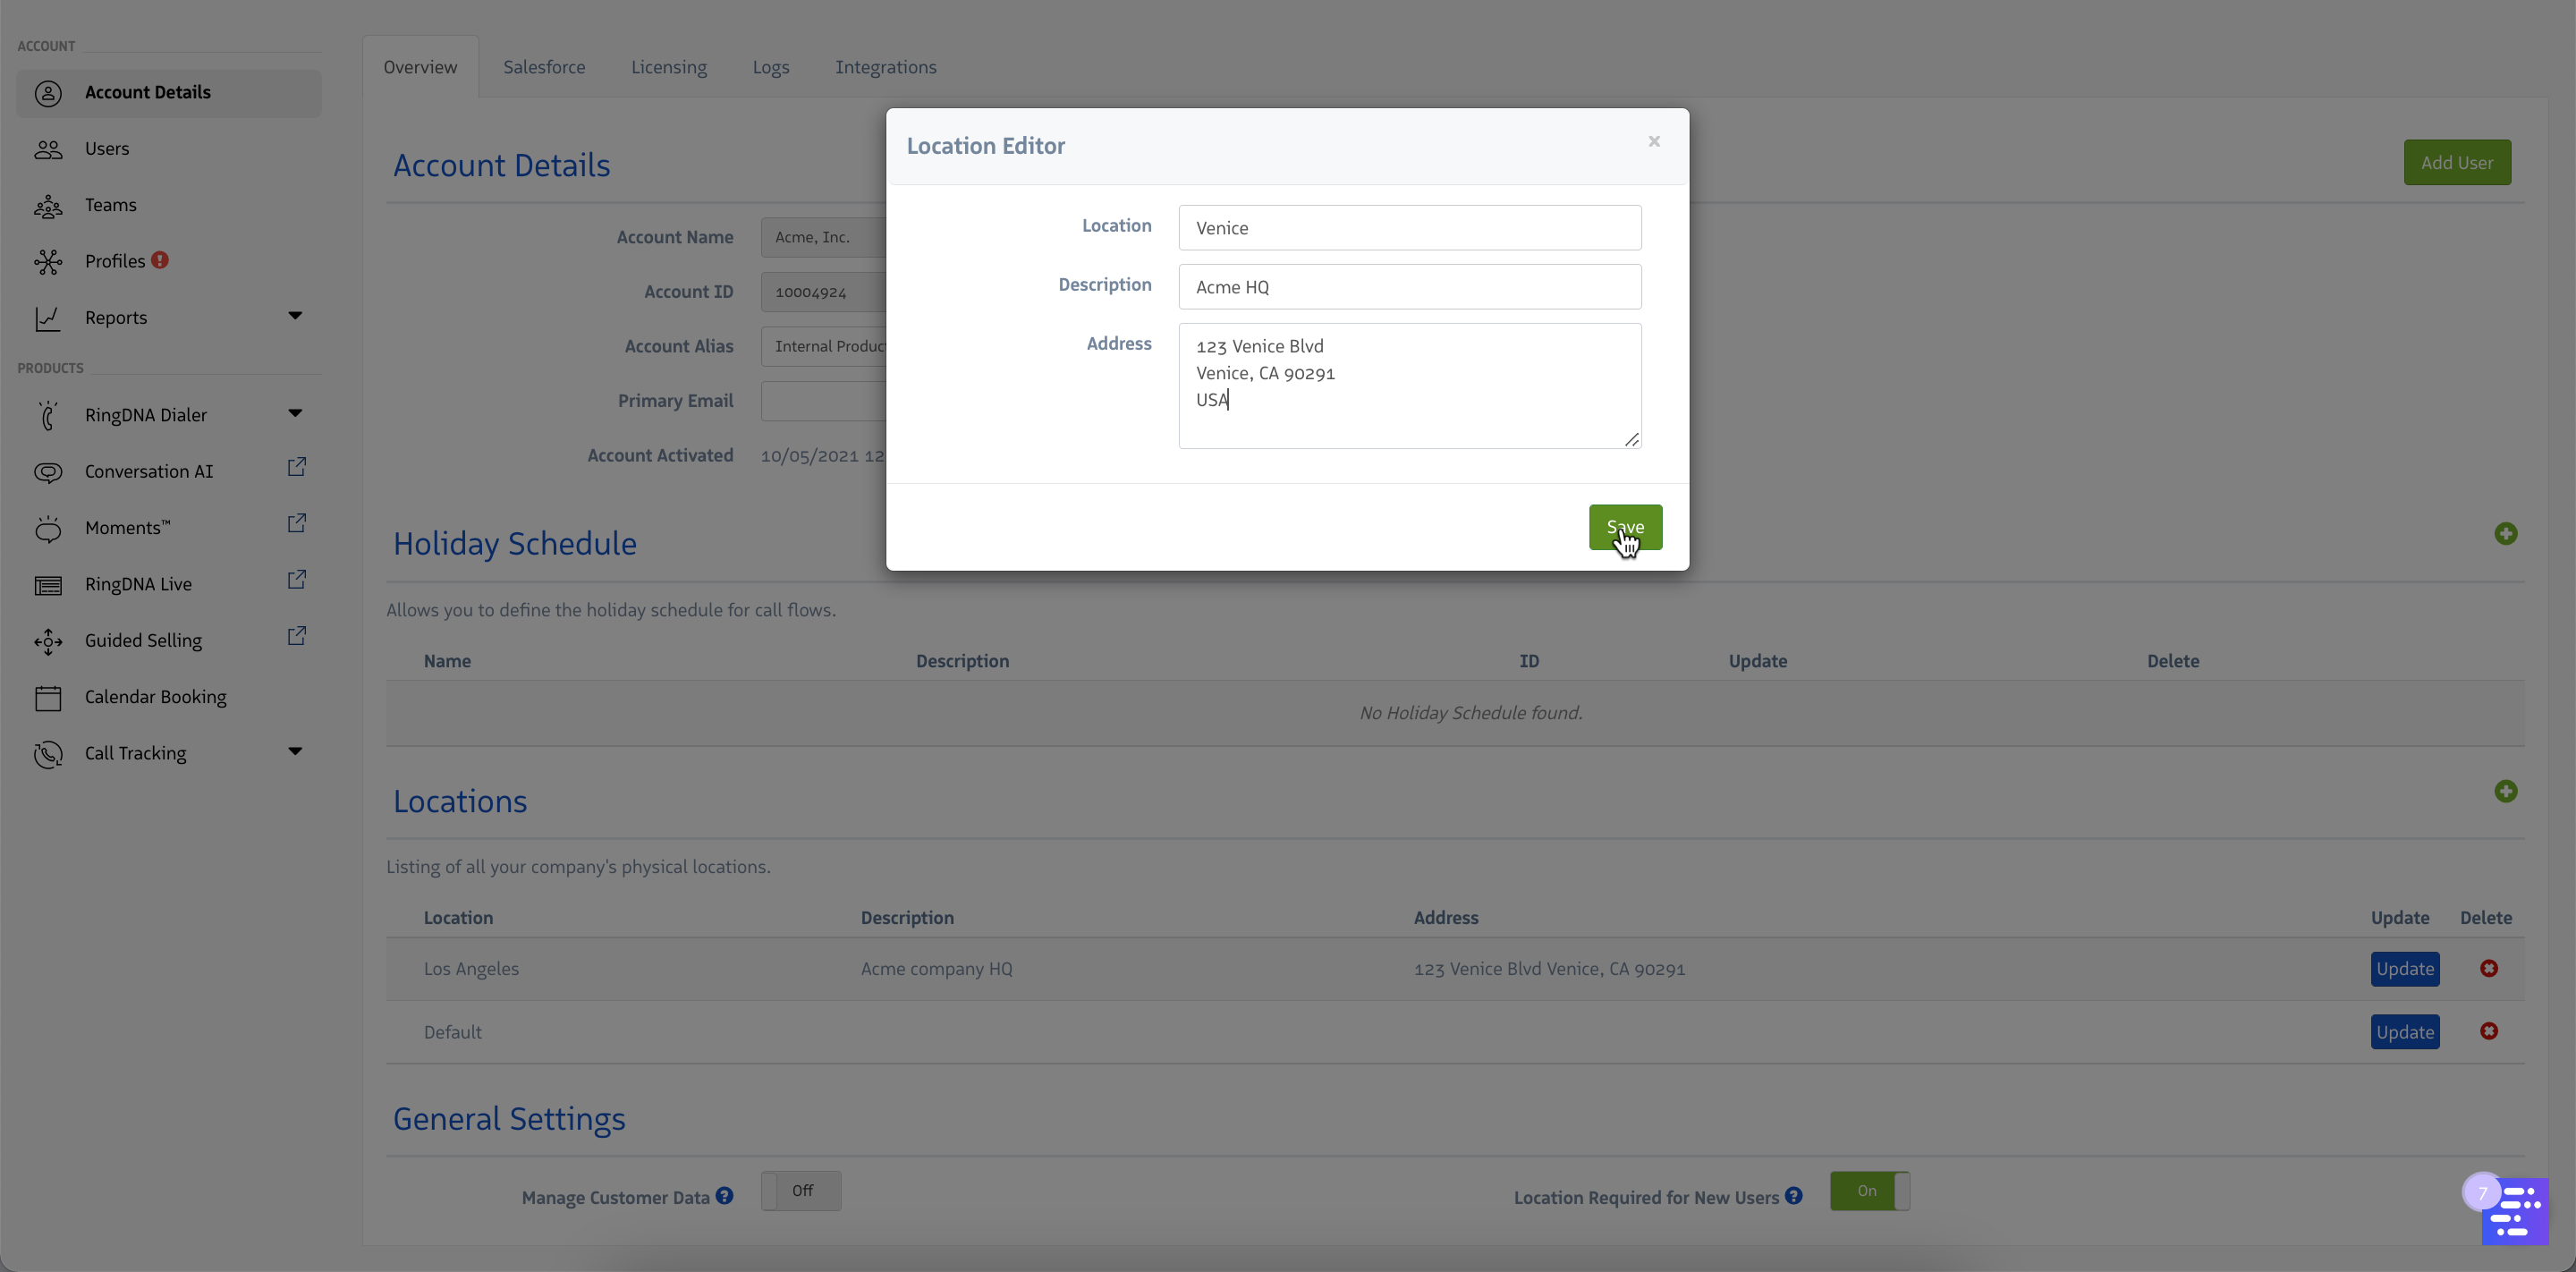Toggle Manage Customer Data off switch
Image resolution: width=2576 pixels, height=1272 pixels.
pos(800,1190)
